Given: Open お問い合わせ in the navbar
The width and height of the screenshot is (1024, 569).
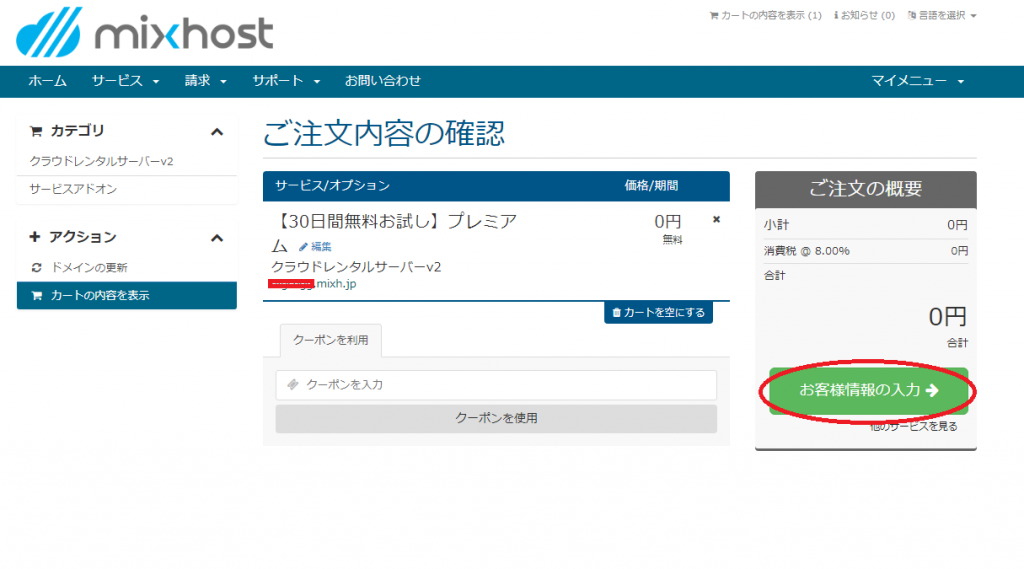Looking at the screenshot, I should (x=383, y=81).
